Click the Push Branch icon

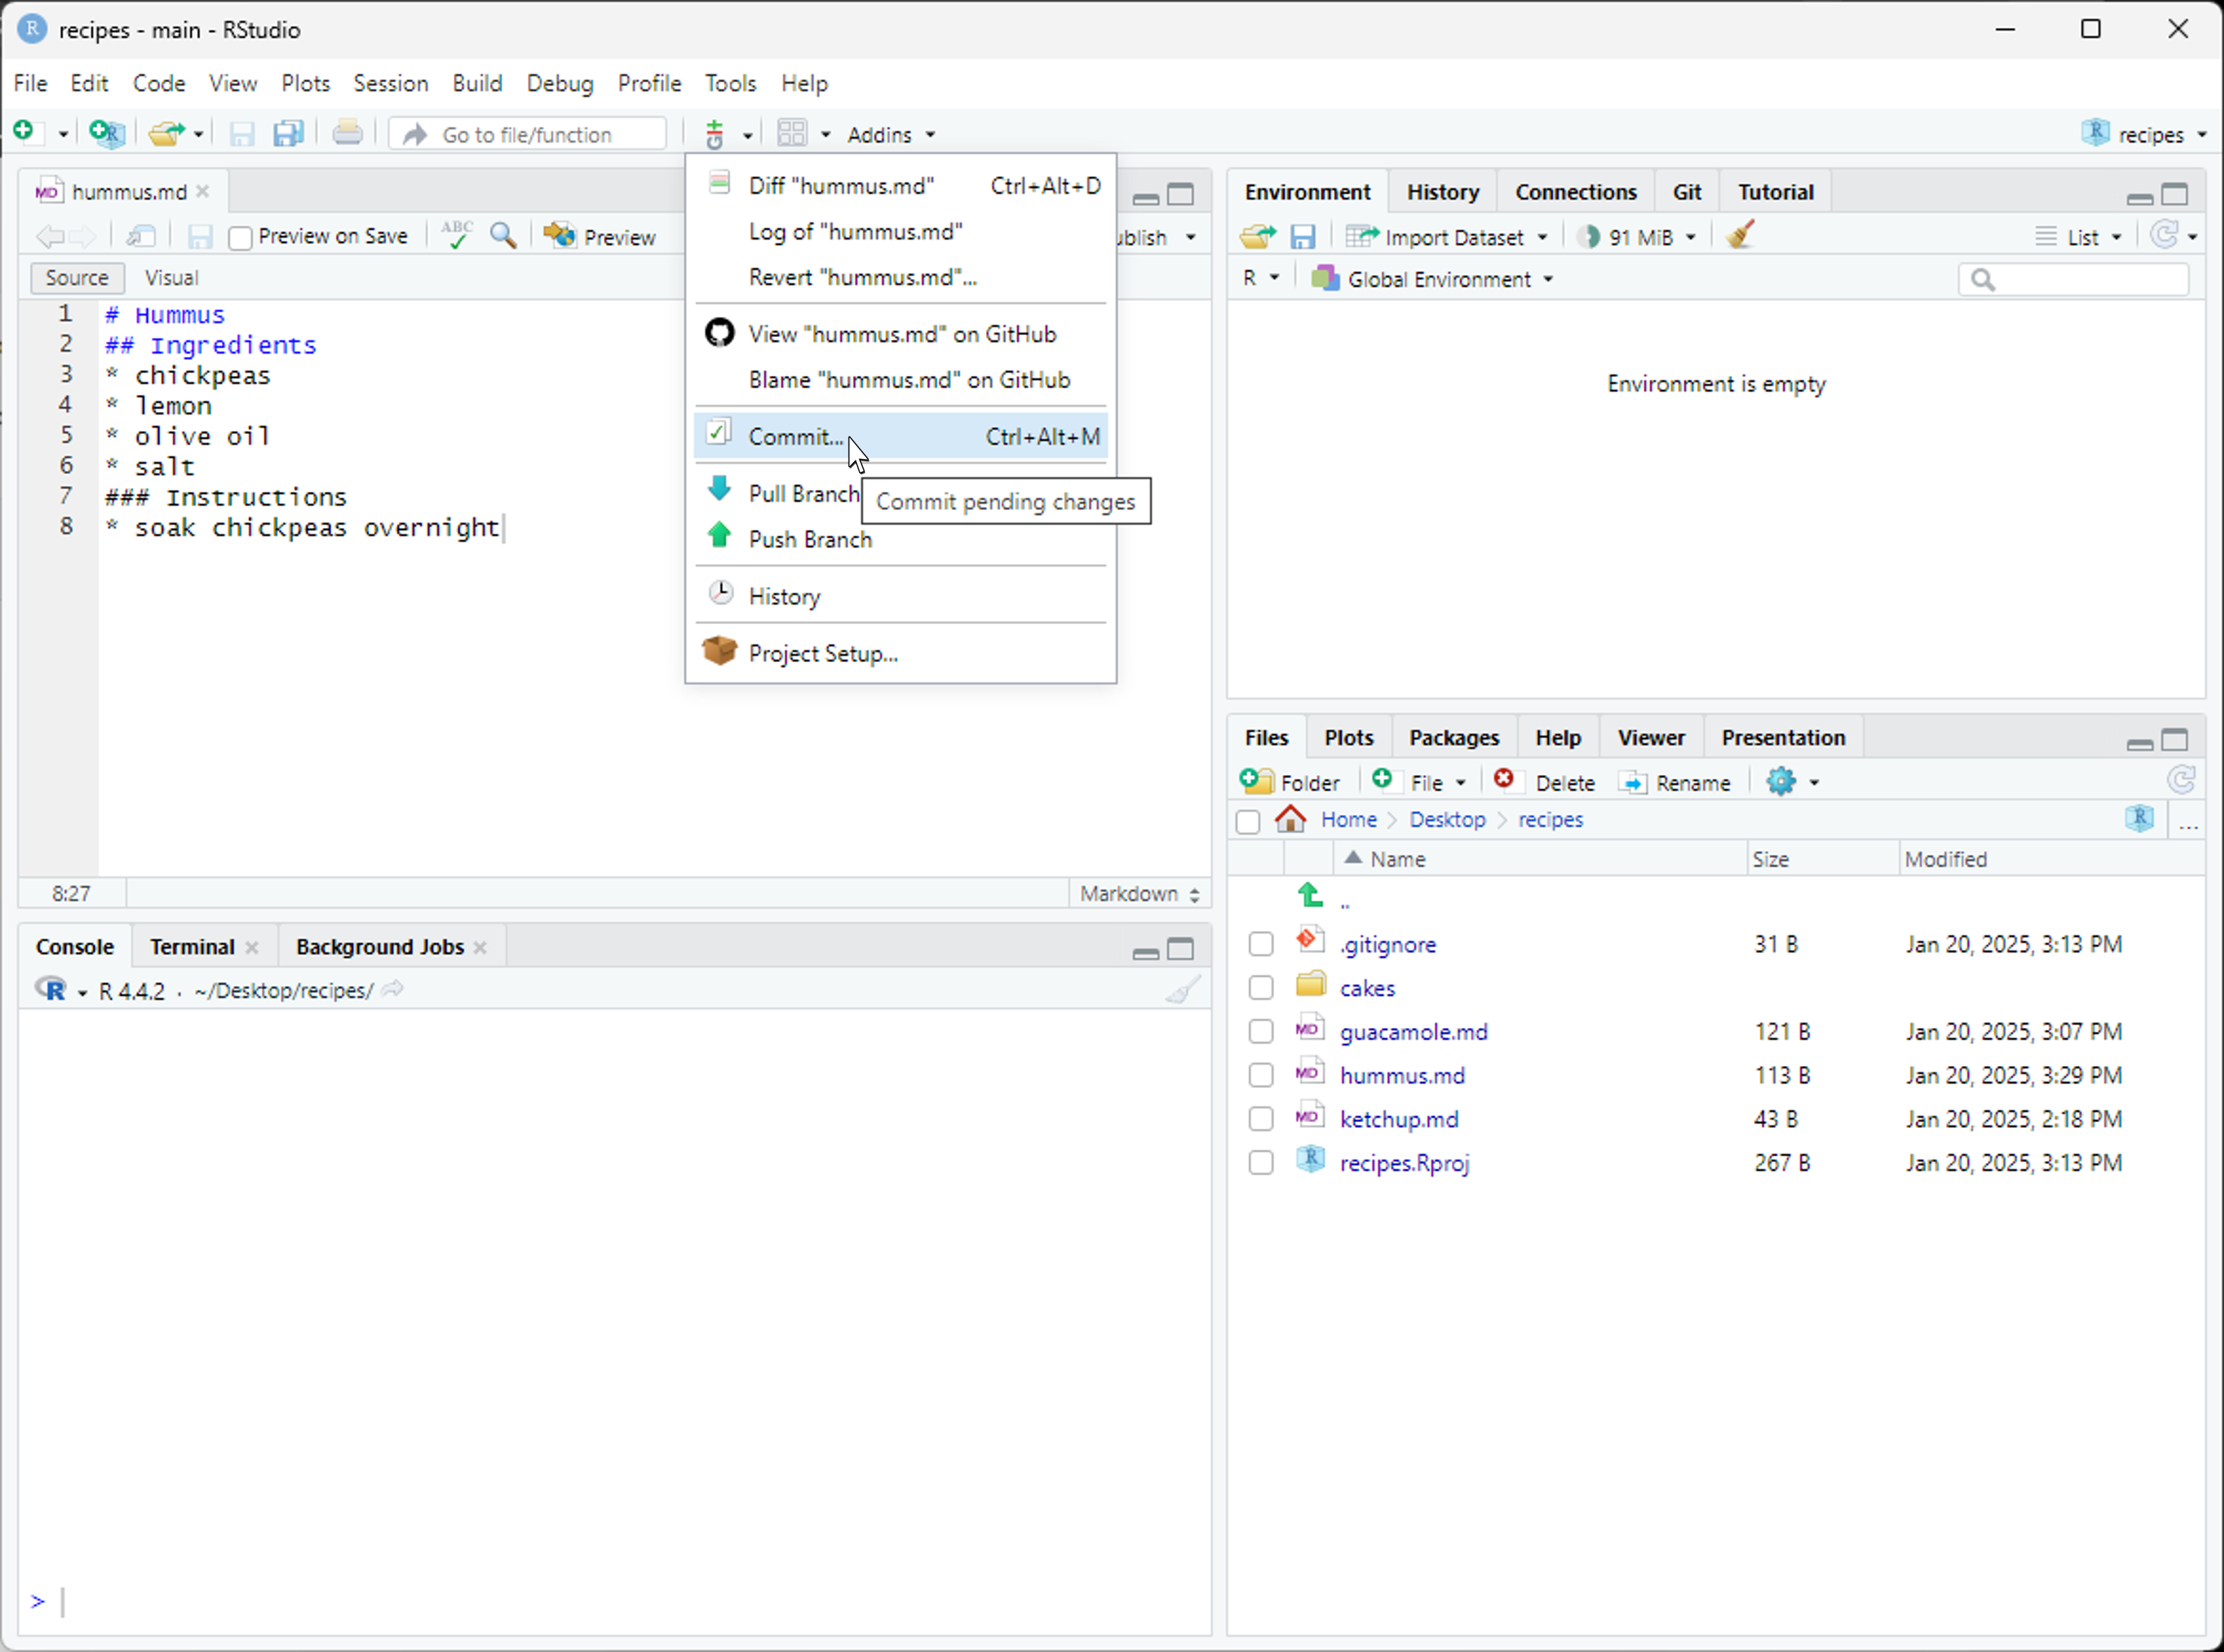click(720, 538)
